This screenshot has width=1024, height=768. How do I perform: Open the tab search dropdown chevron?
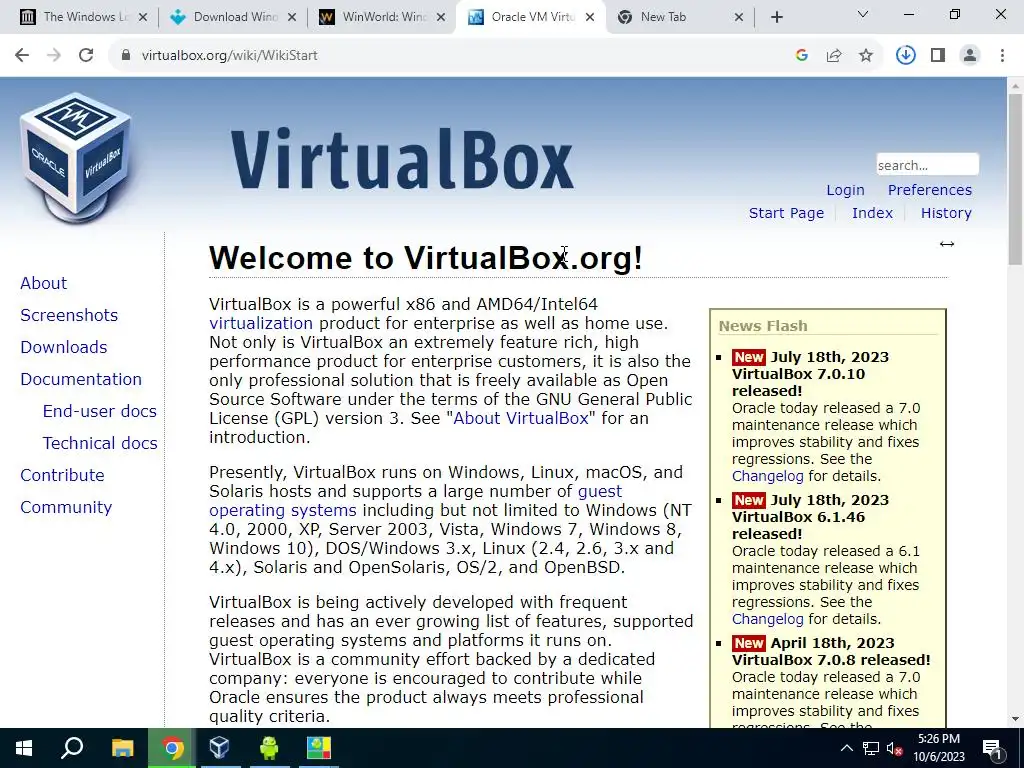(x=863, y=14)
